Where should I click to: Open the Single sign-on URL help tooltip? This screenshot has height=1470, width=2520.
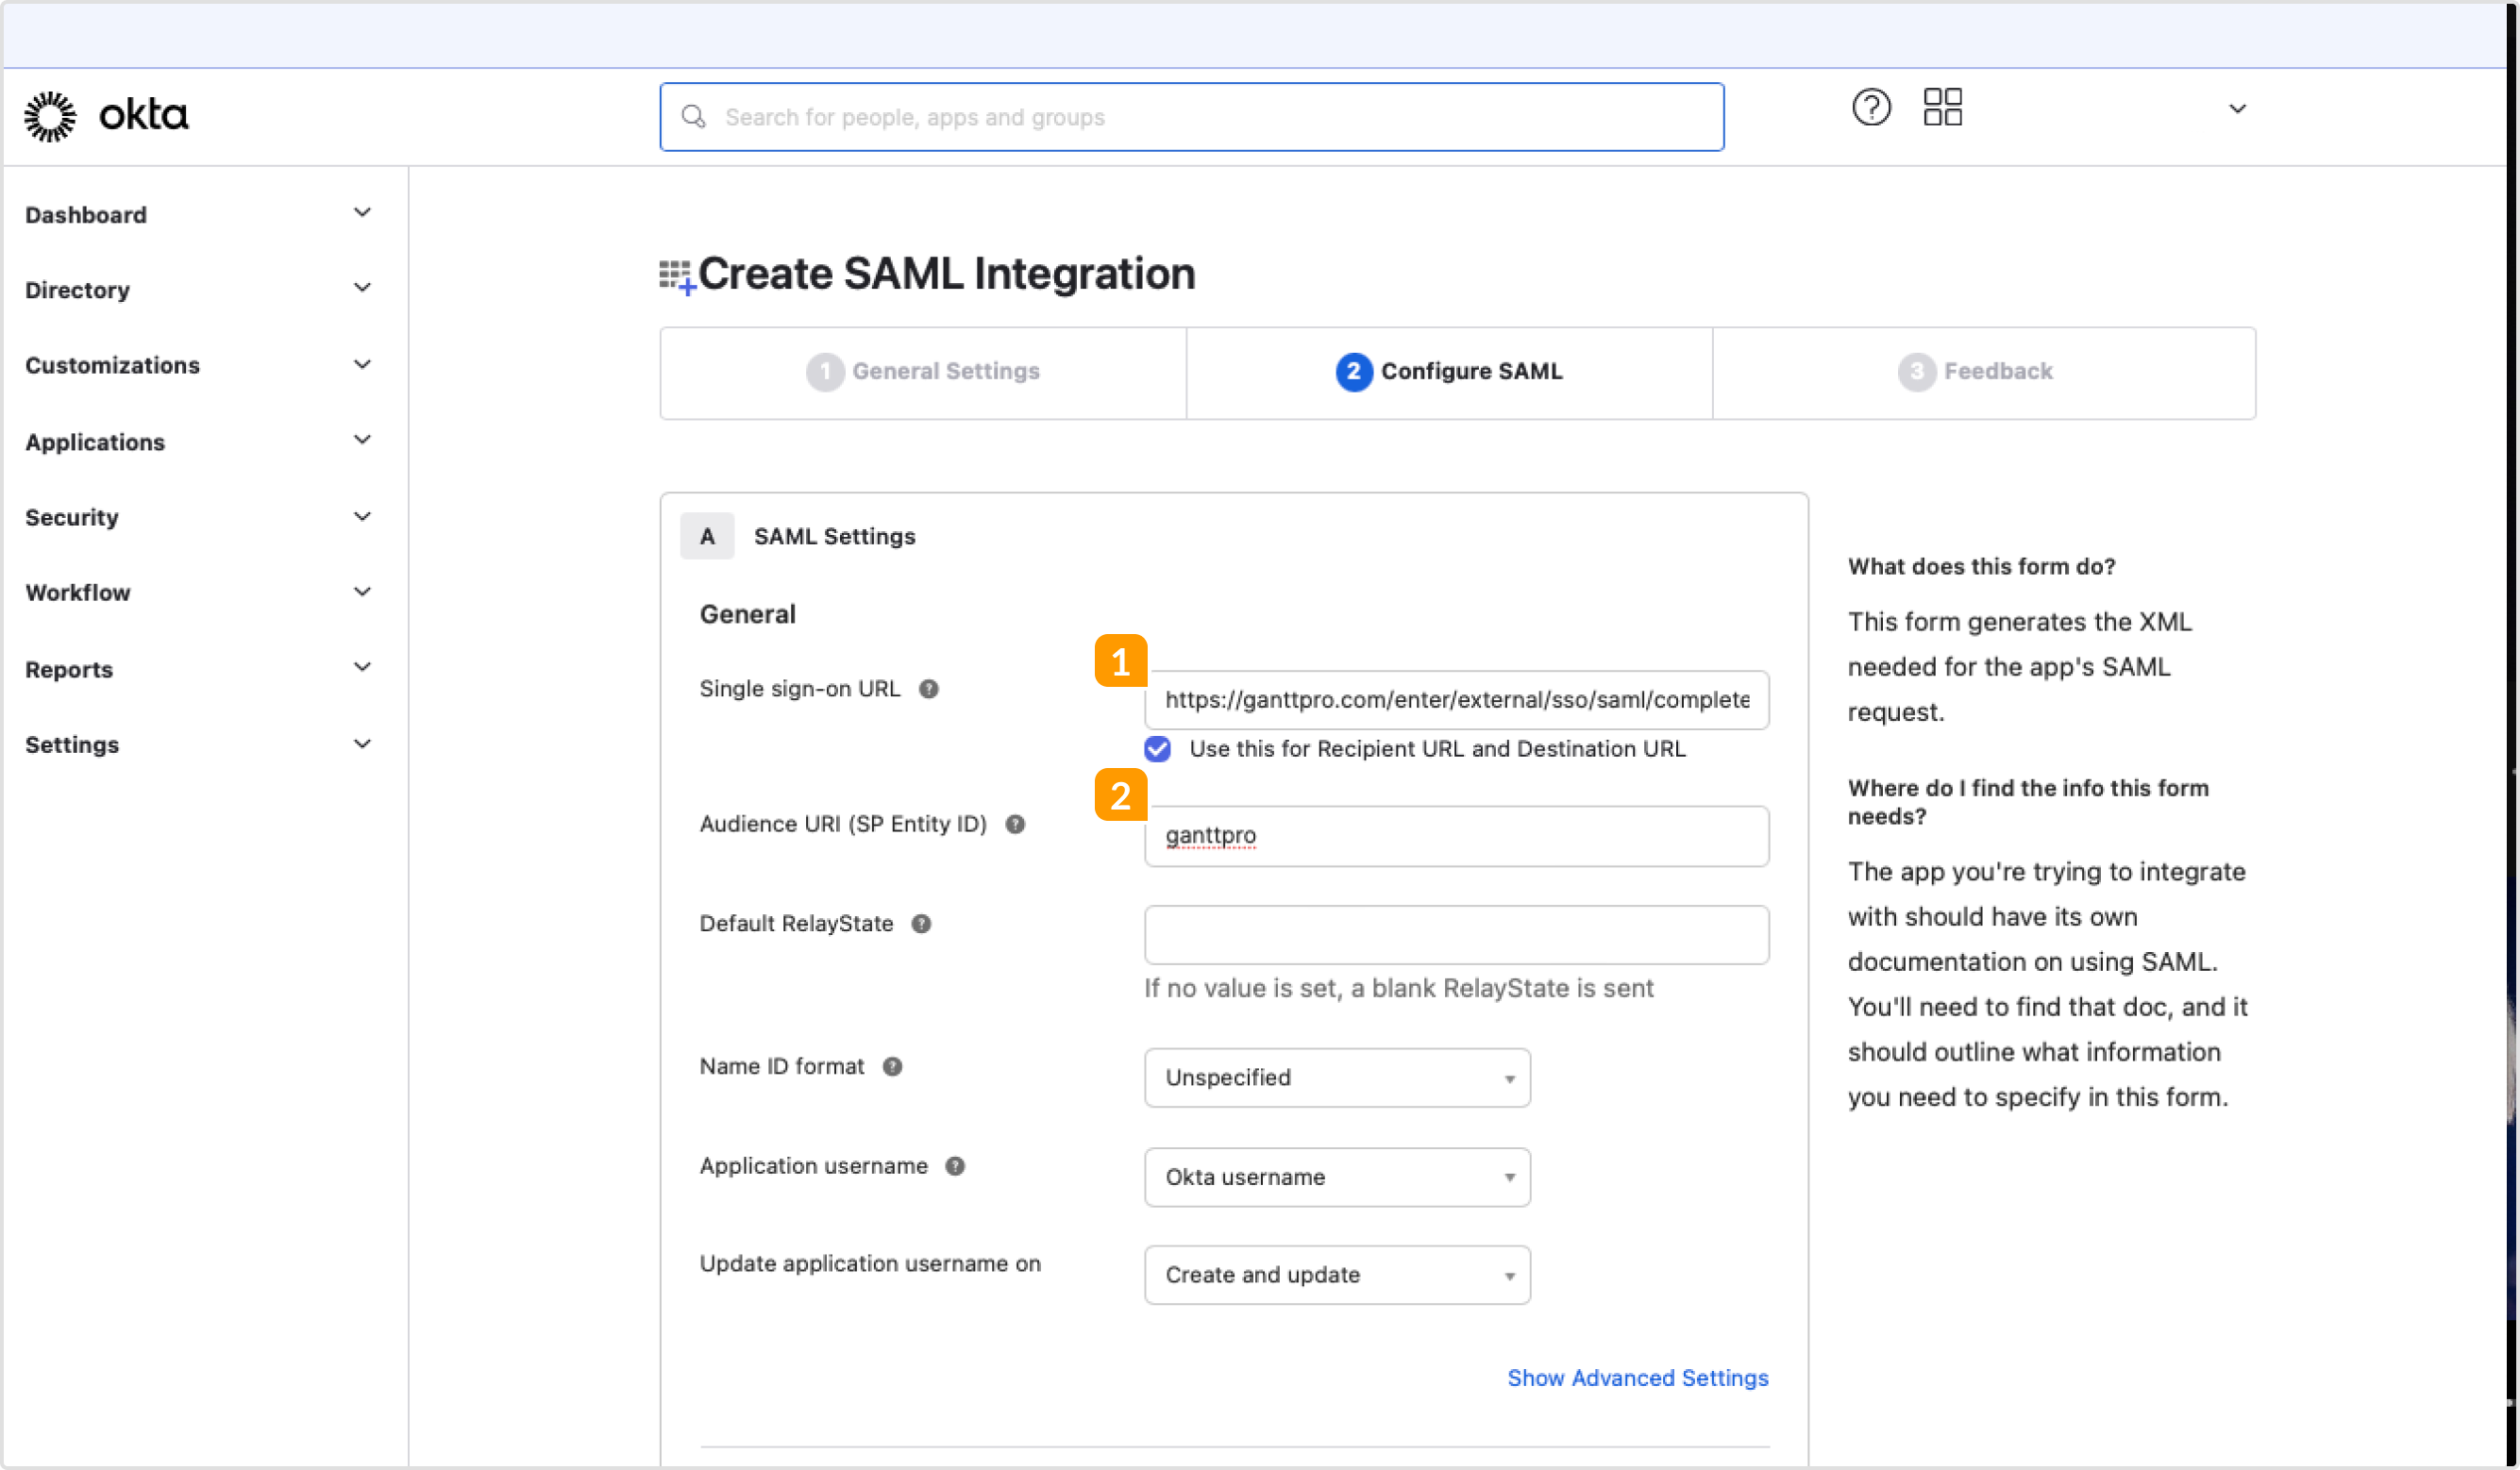click(929, 688)
